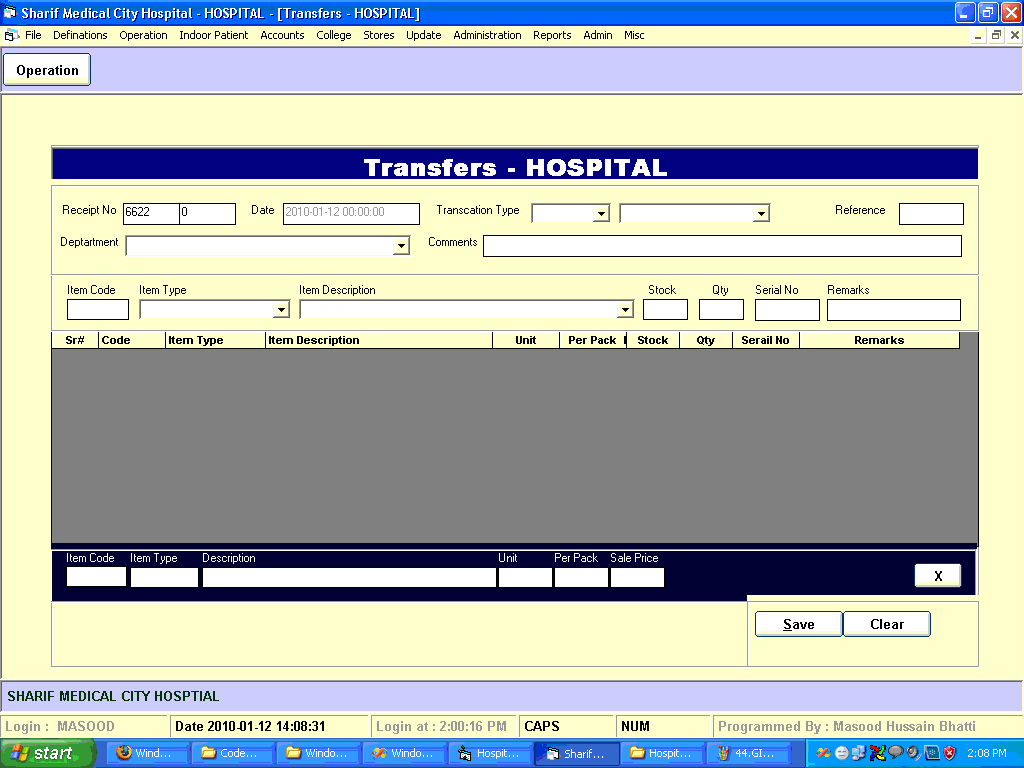The width and height of the screenshot is (1024, 768).
Task: Open the Administration menu
Action: [487, 35]
